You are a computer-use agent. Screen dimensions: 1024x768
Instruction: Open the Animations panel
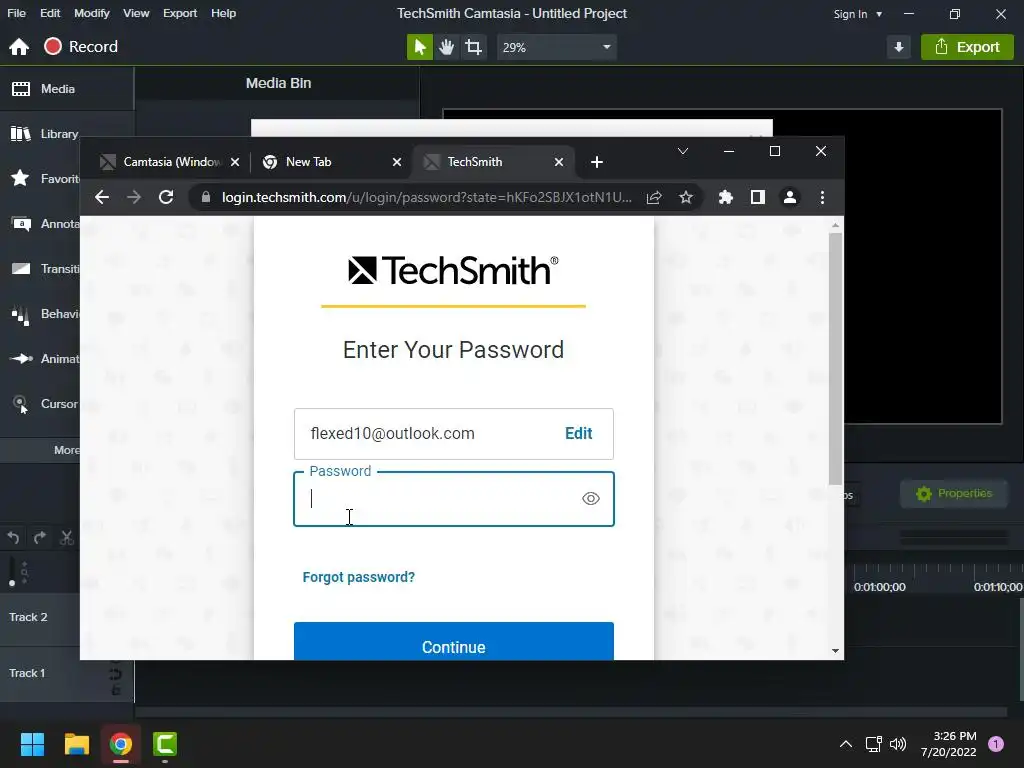(43, 359)
